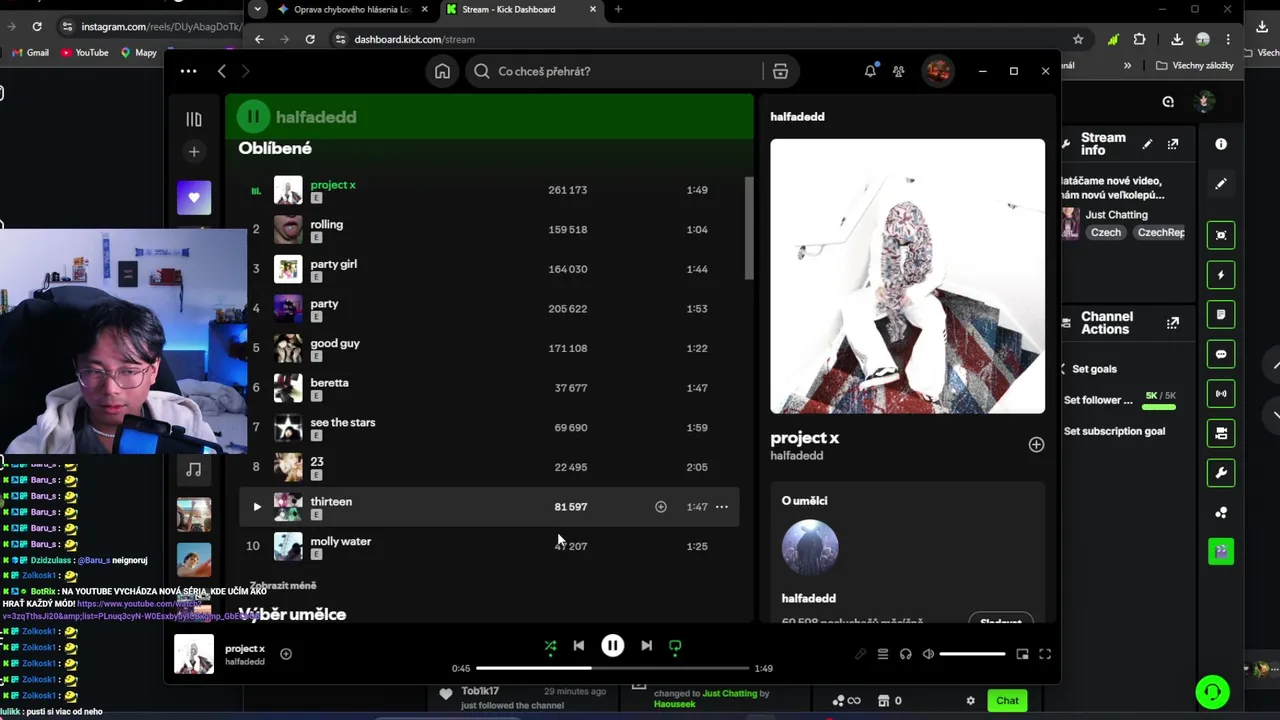Open the queue icon

click(x=883, y=654)
